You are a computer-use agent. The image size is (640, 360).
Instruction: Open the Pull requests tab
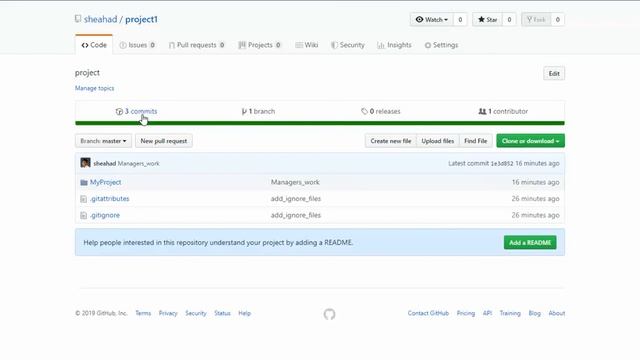(x=197, y=45)
